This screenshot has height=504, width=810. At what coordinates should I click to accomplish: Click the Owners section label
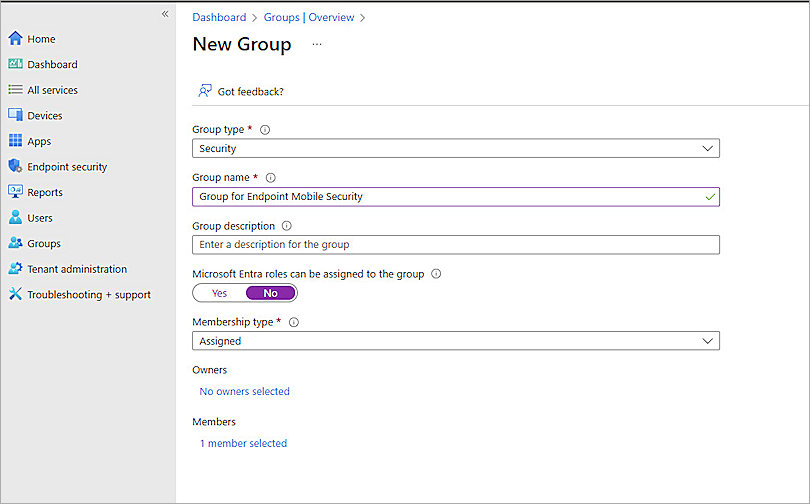(209, 370)
